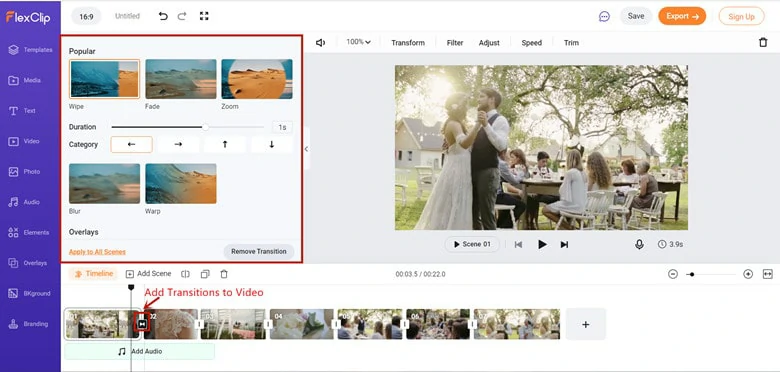Screen dimensions: 780x372
Task: Open the Elements sidebar section
Action: click(x=29, y=233)
